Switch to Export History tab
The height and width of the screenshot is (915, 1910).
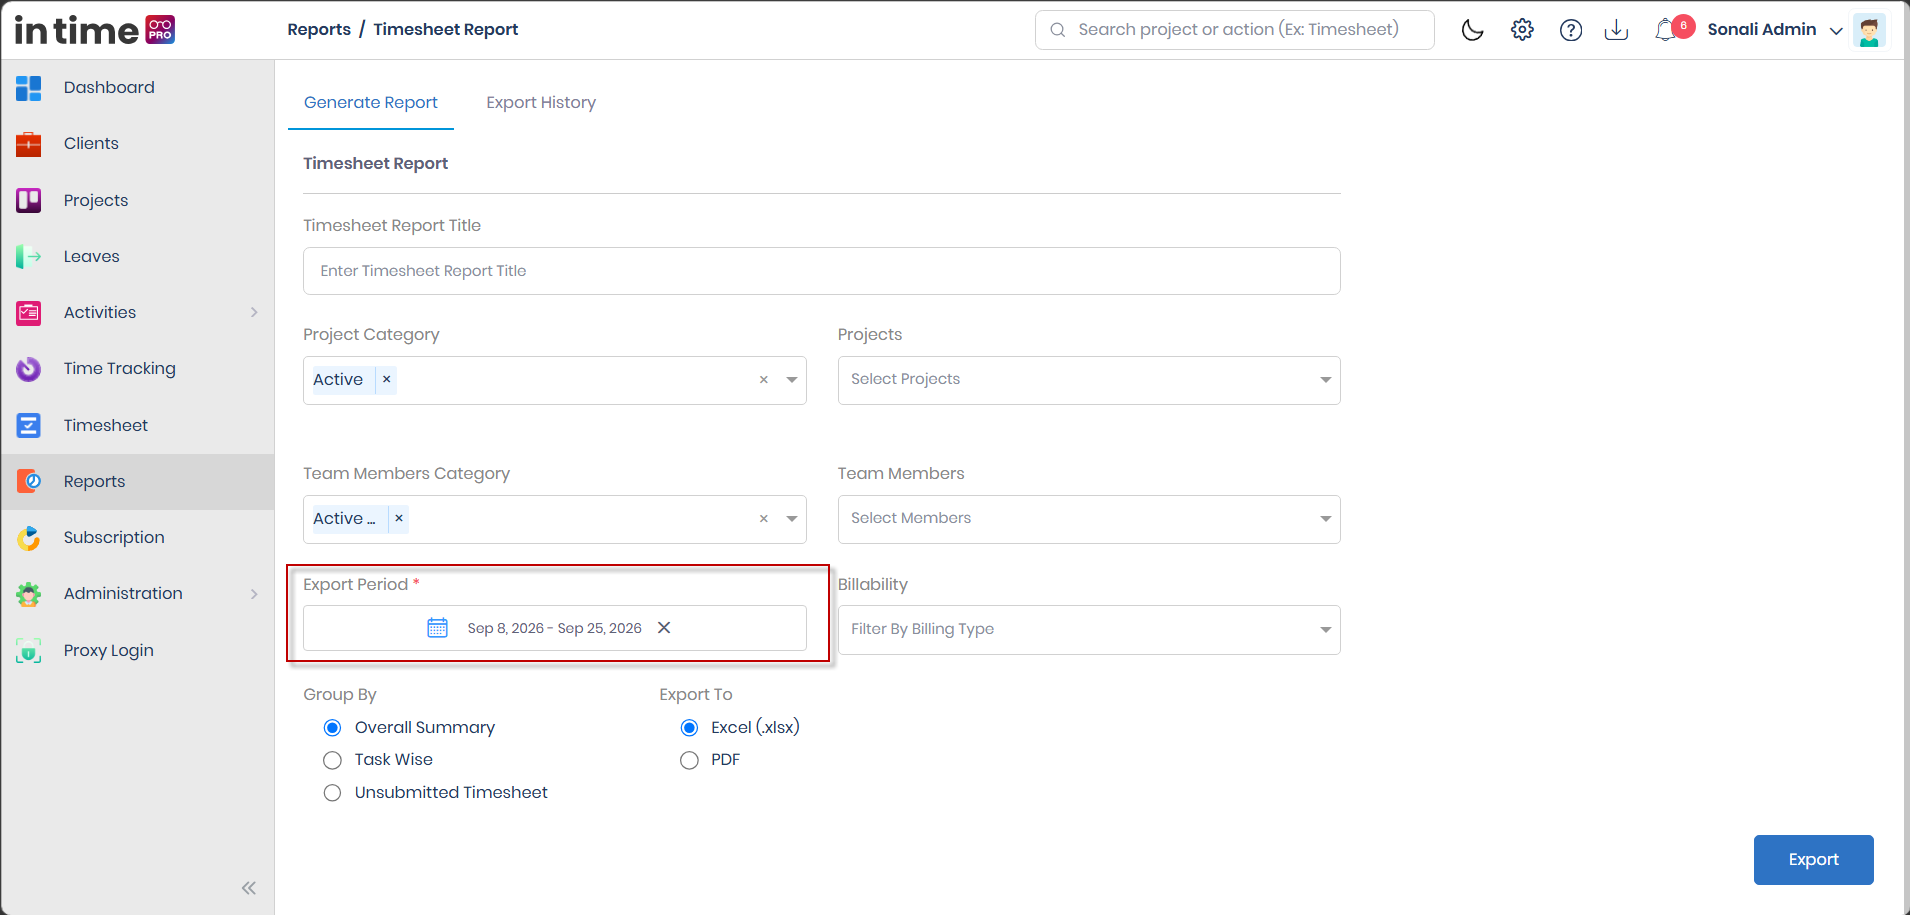click(x=541, y=103)
